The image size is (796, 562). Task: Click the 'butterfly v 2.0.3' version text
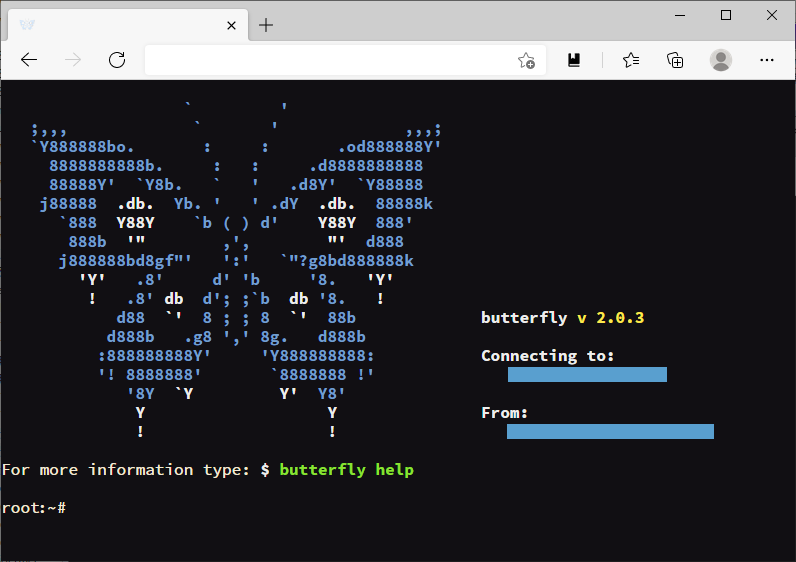(x=562, y=318)
